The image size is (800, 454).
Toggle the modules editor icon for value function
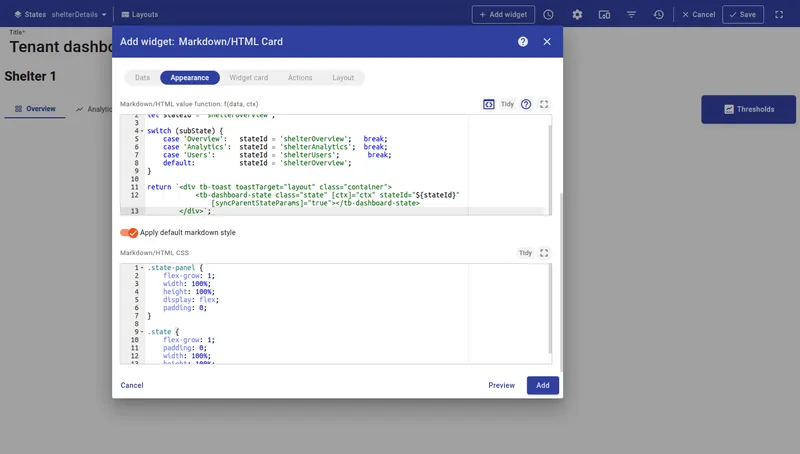(489, 104)
